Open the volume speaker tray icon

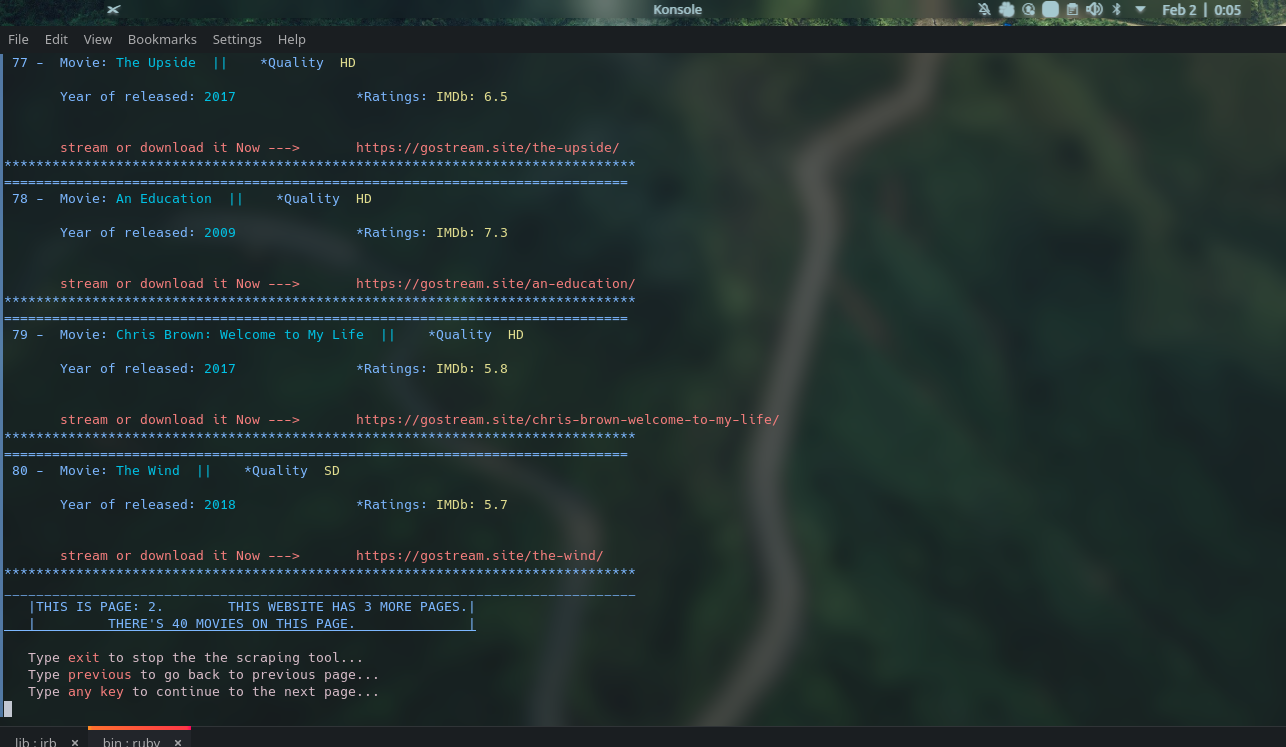pyautogui.click(x=1094, y=10)
